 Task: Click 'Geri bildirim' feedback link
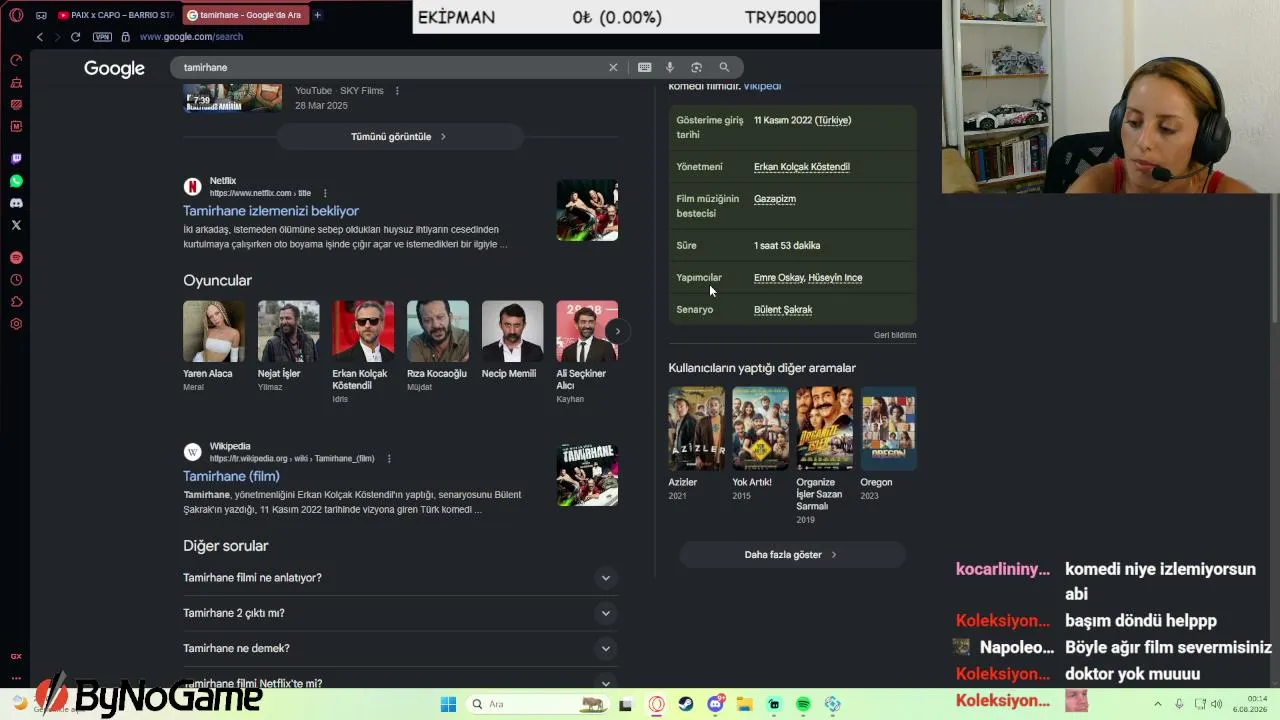895,335
